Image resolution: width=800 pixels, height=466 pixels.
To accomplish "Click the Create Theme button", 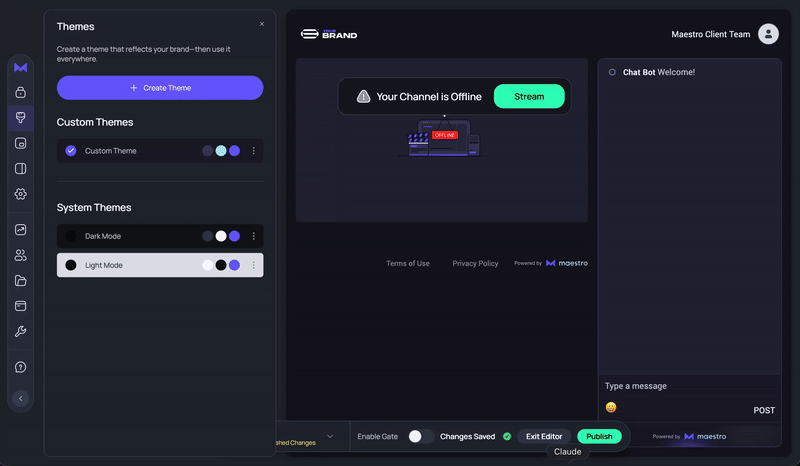I will pos(160,88).
